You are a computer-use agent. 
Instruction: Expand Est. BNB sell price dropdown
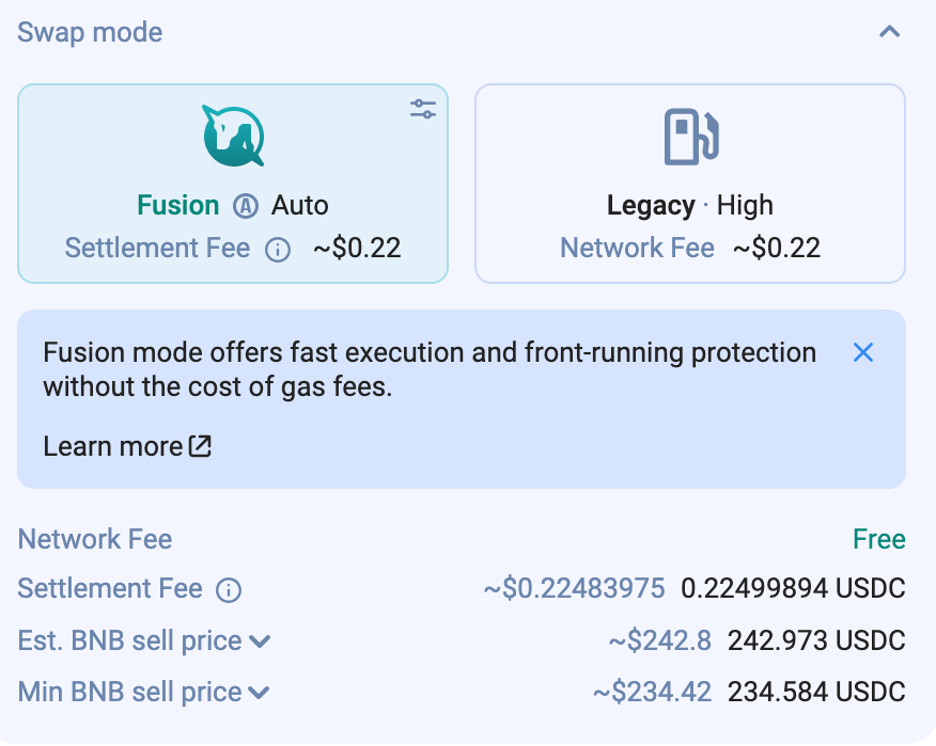coord(259,641)
